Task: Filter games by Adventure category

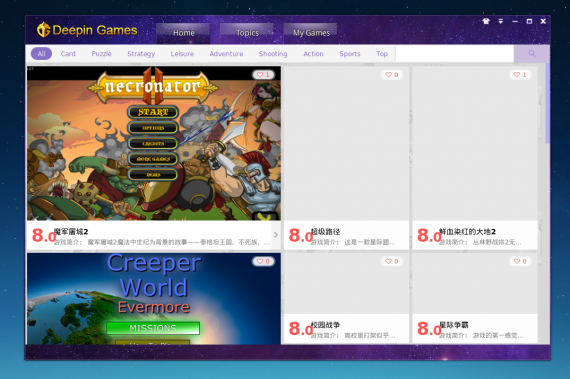Action: coord(226,54)
